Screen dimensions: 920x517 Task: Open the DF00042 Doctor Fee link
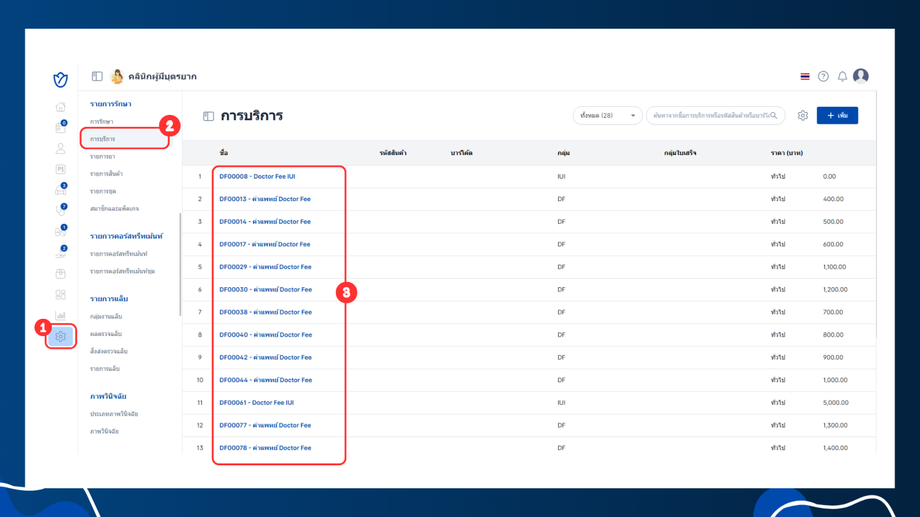coord(265,357)
